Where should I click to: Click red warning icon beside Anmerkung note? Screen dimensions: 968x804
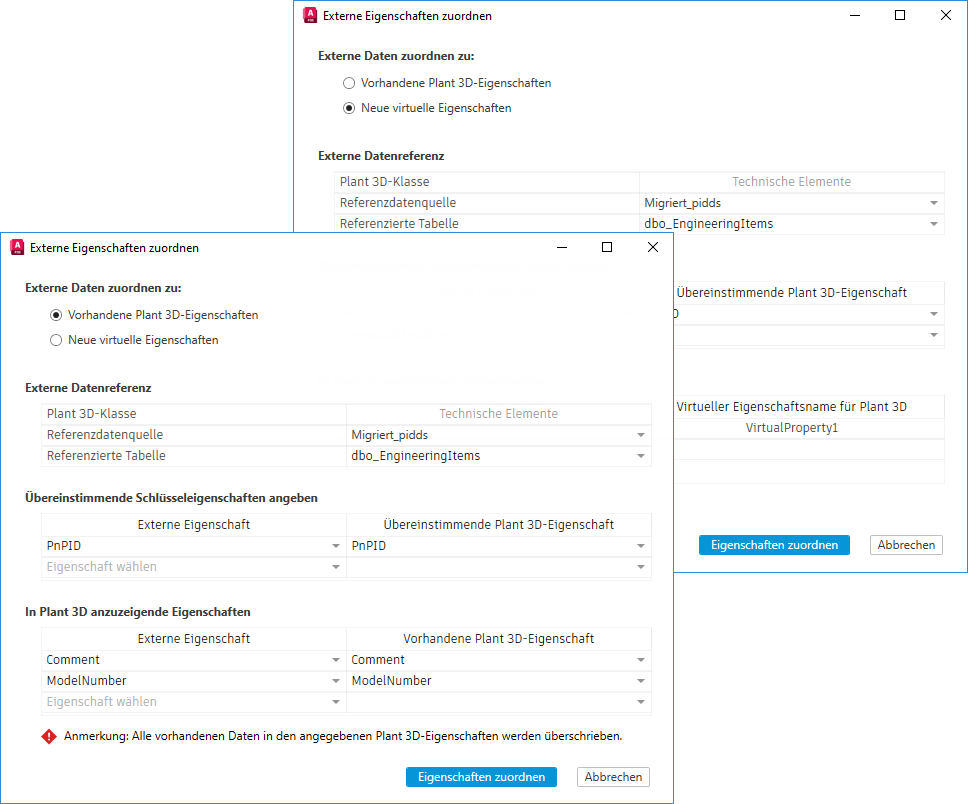click(49, 737)
